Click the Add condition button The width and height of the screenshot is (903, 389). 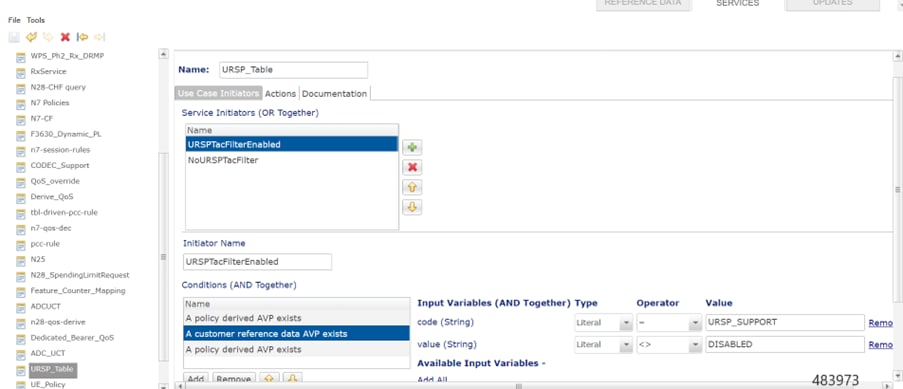point(196,379)
